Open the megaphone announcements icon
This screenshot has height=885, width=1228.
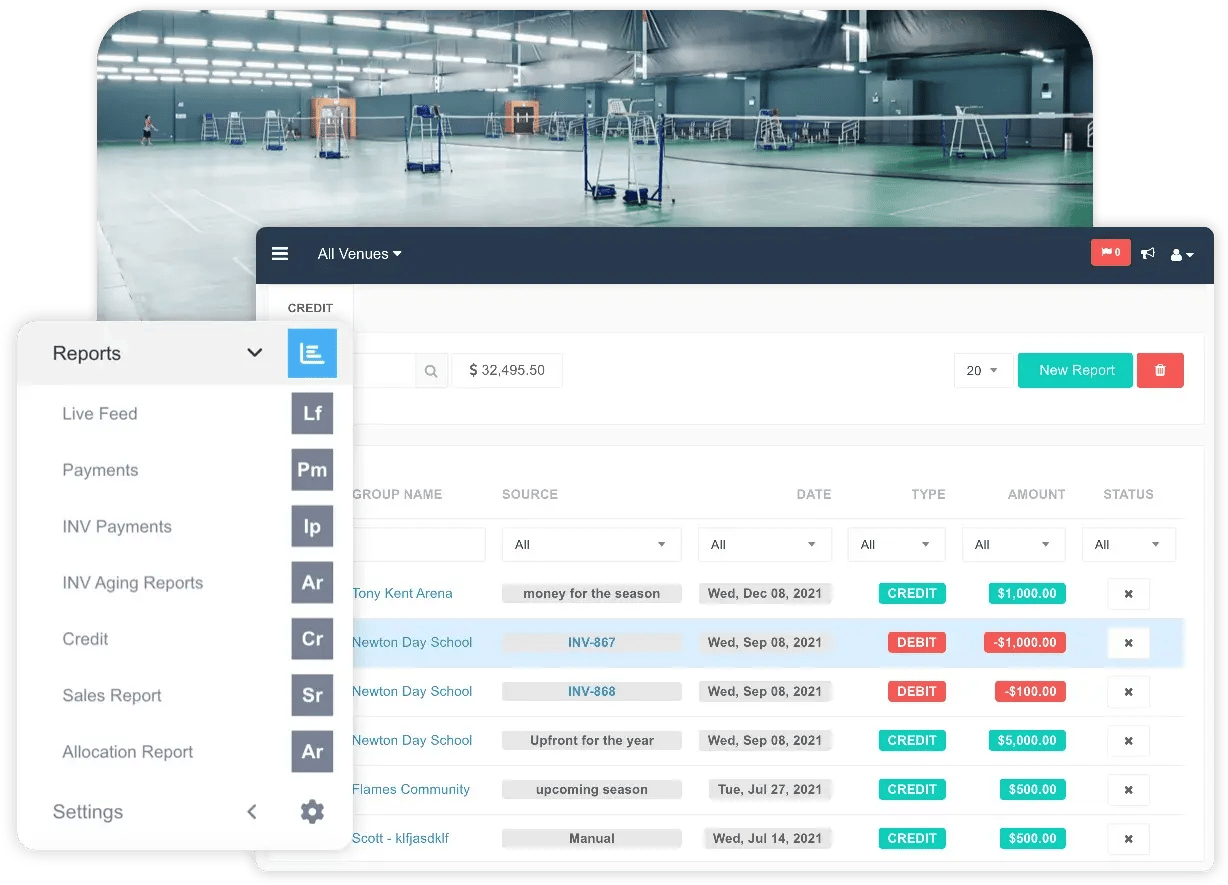point(1148,254)
